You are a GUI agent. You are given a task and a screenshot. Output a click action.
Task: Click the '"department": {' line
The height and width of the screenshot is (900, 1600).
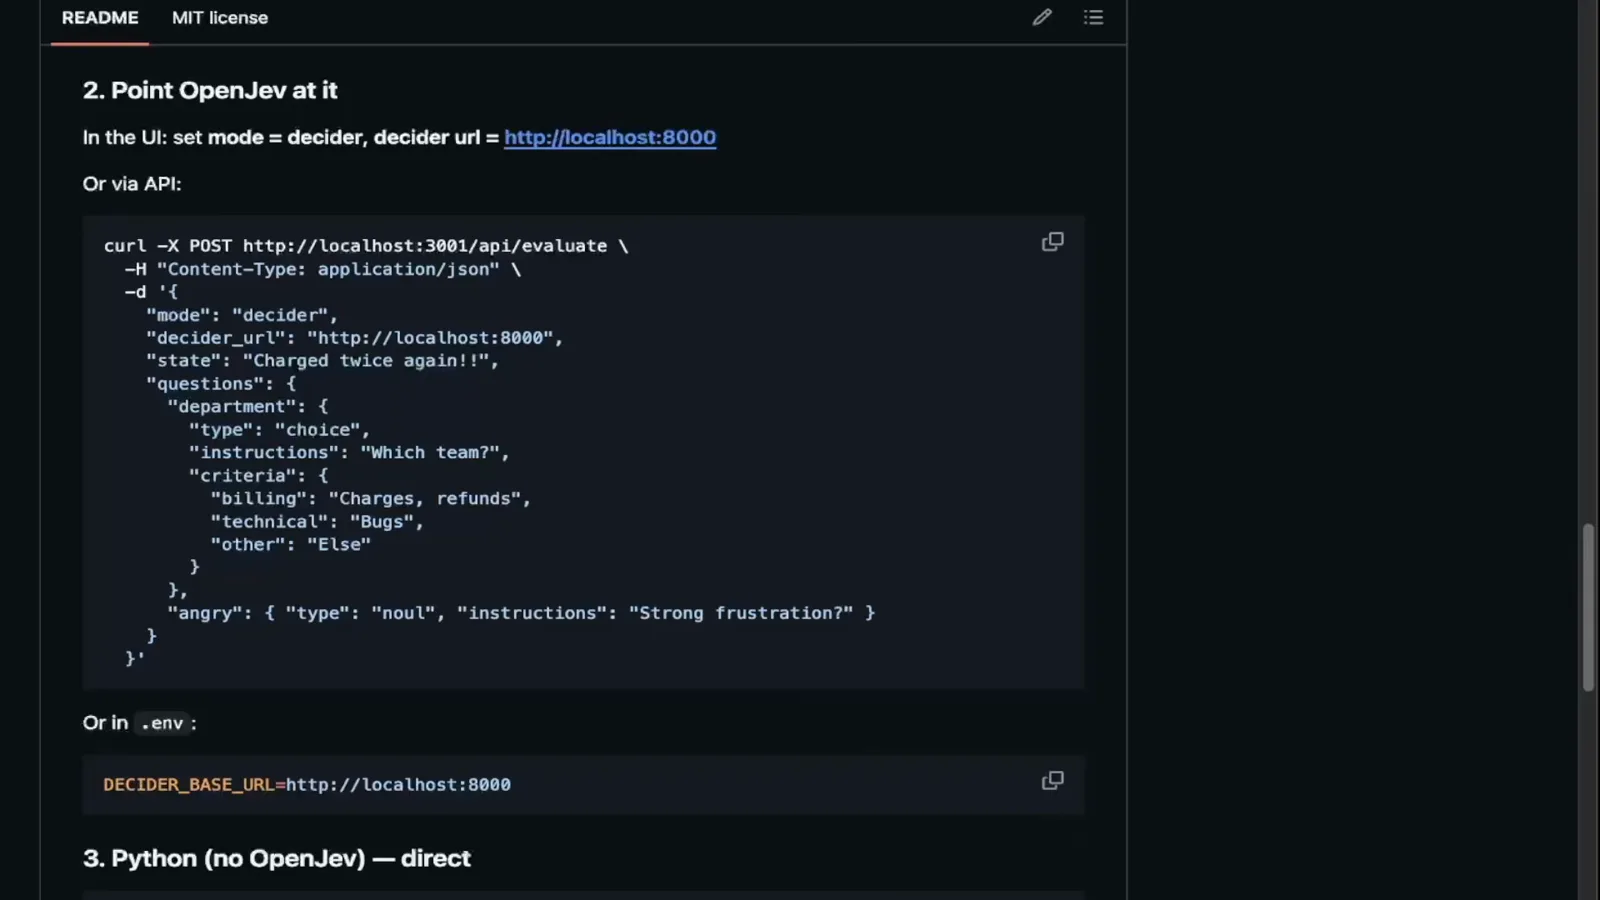coord(247,407)
